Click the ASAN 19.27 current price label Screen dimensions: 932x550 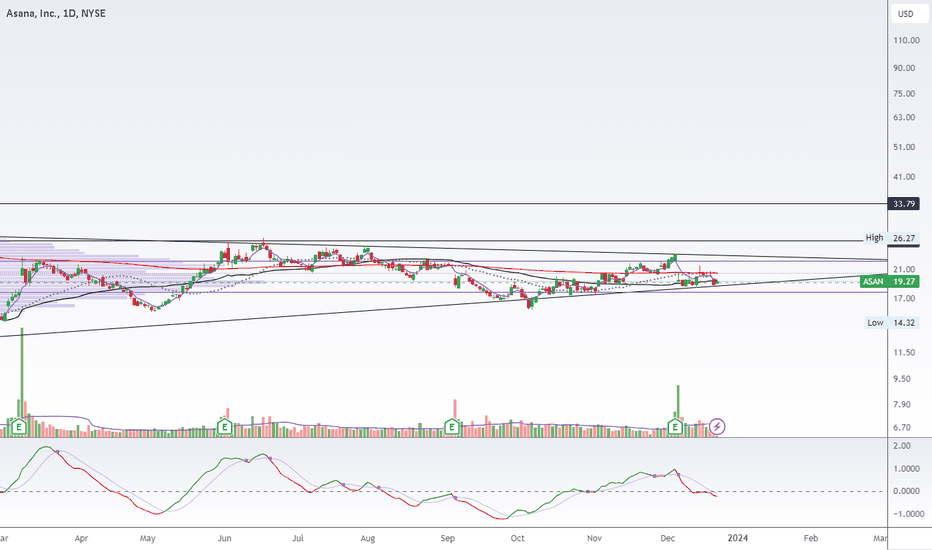pyautogui.click(x=889, y=281)
